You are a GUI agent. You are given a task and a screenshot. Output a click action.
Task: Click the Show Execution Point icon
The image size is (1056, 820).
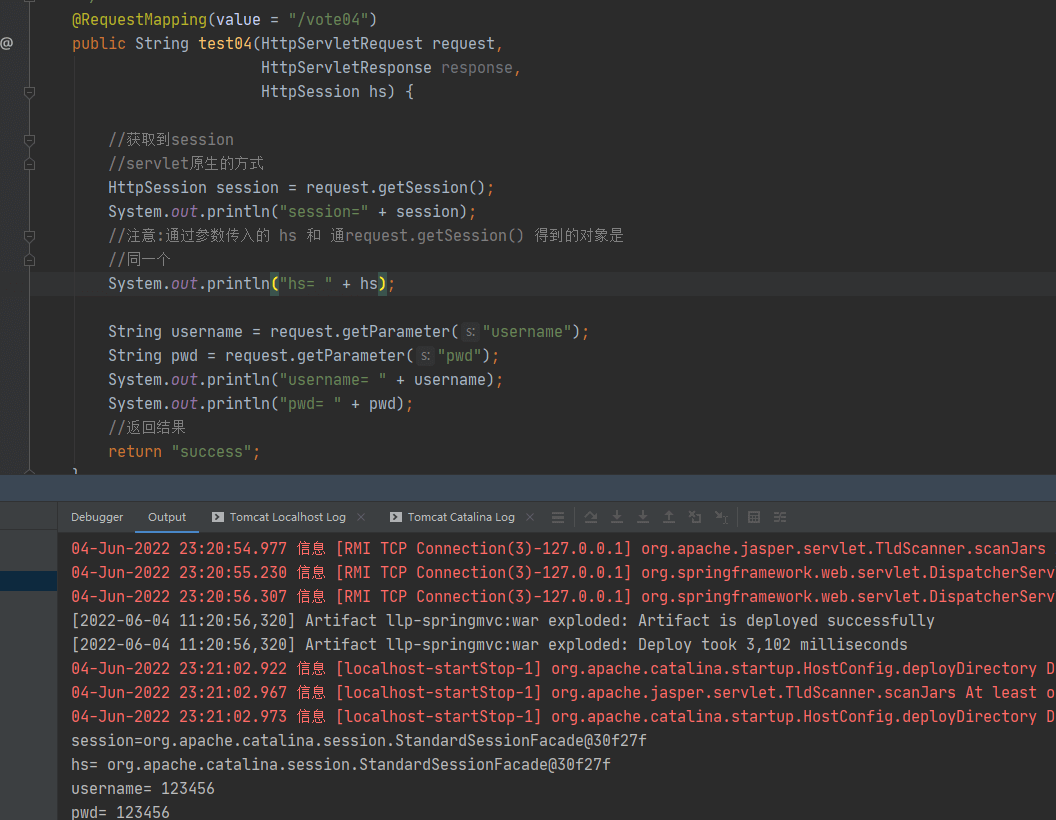point(558,517)
